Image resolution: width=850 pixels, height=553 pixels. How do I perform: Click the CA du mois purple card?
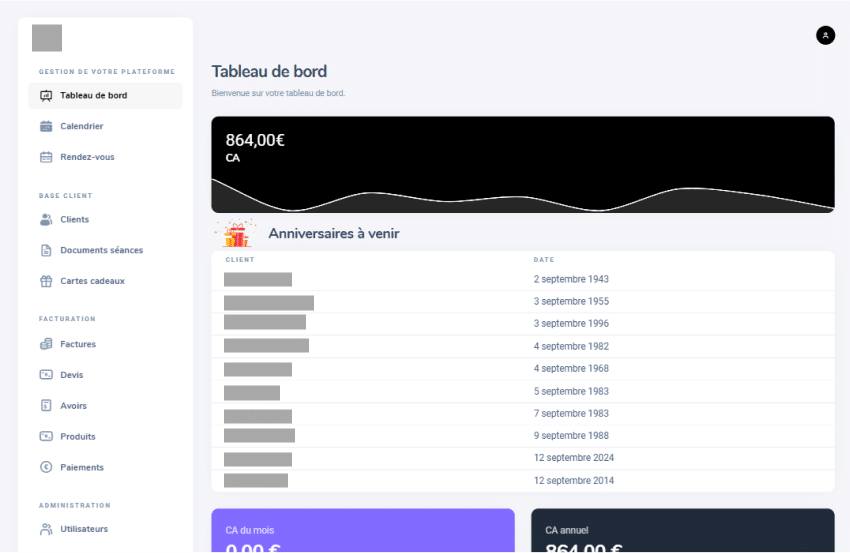point(363,531)
